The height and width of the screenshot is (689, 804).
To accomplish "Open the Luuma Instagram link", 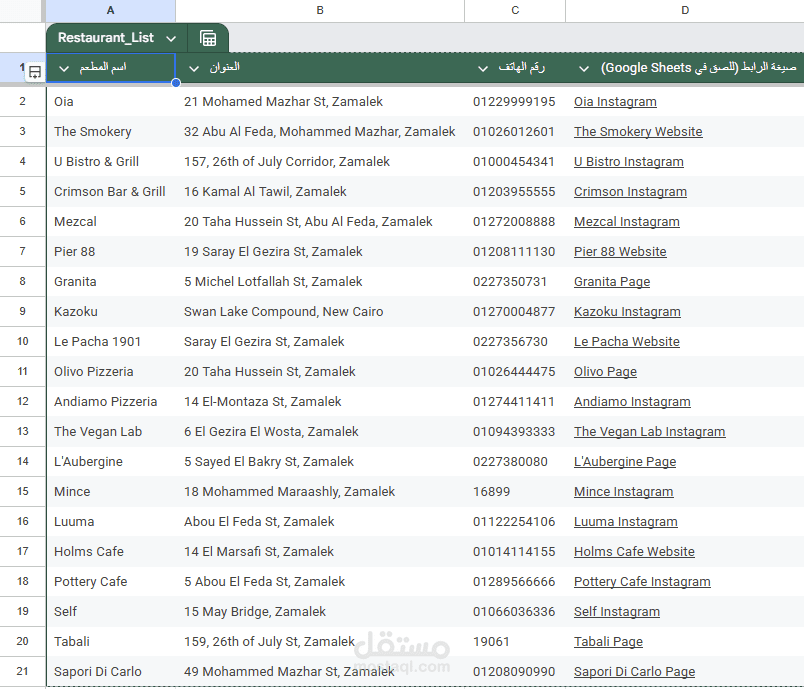I will (626, 521).
